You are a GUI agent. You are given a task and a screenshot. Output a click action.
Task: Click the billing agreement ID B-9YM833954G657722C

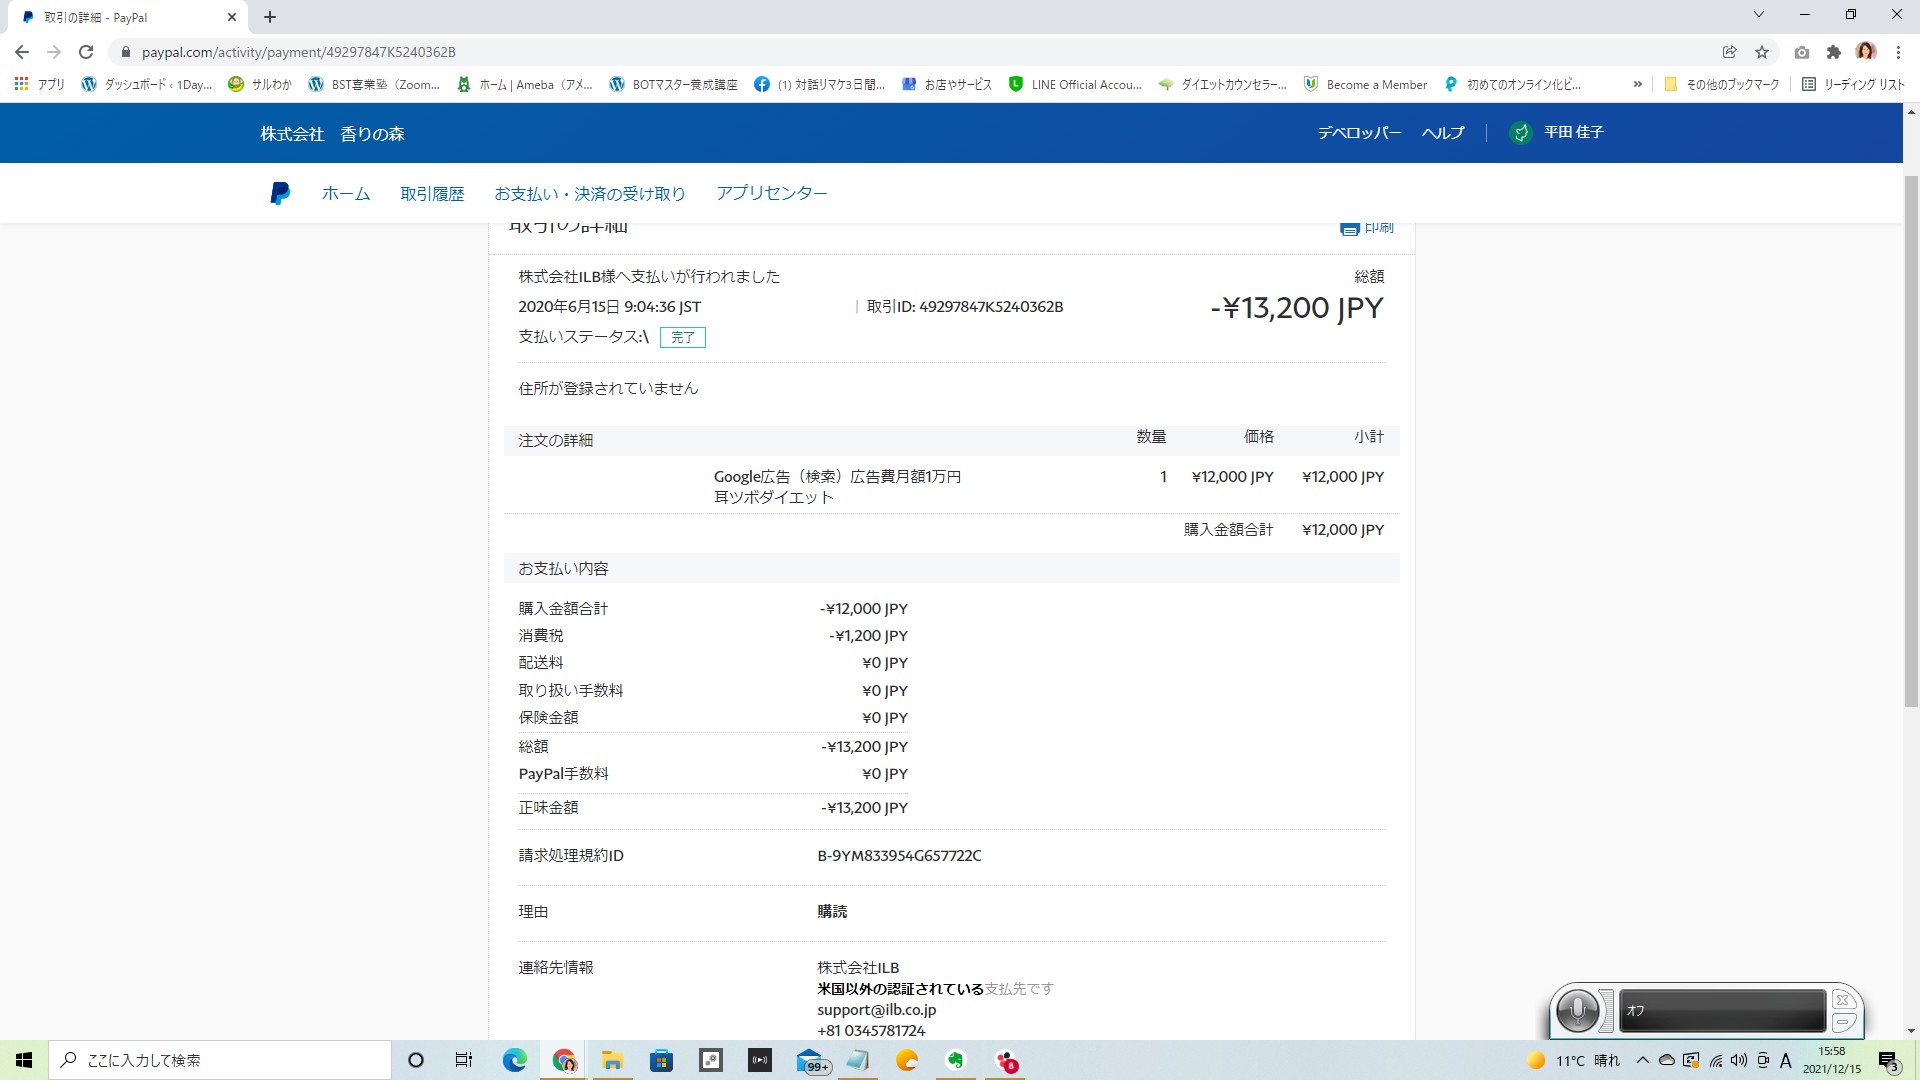tap(899, 856)
